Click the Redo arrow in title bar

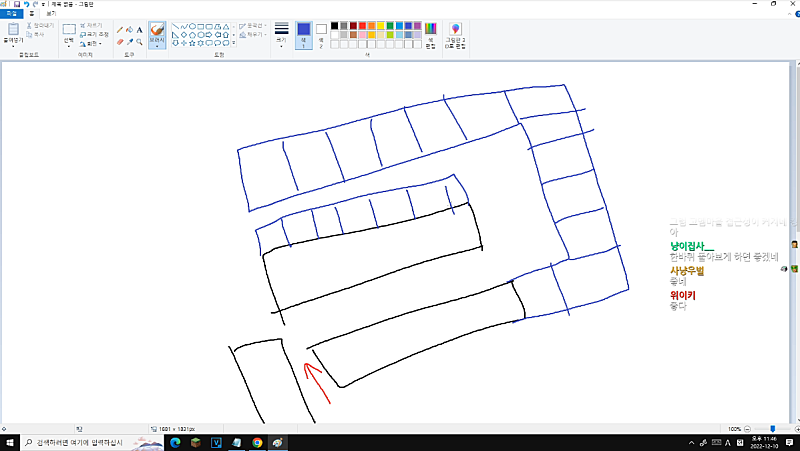[35, 4]
